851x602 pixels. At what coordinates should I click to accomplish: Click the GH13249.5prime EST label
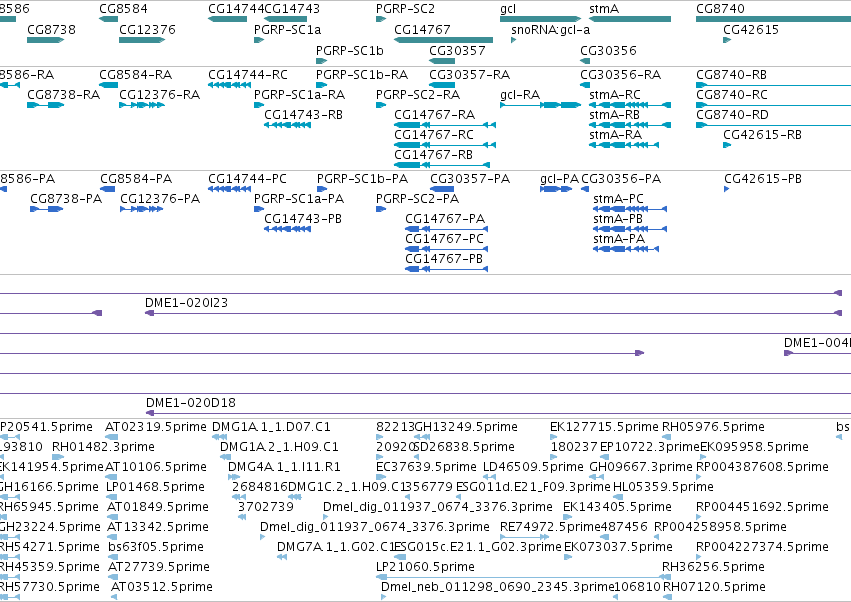tap(466, 427)
